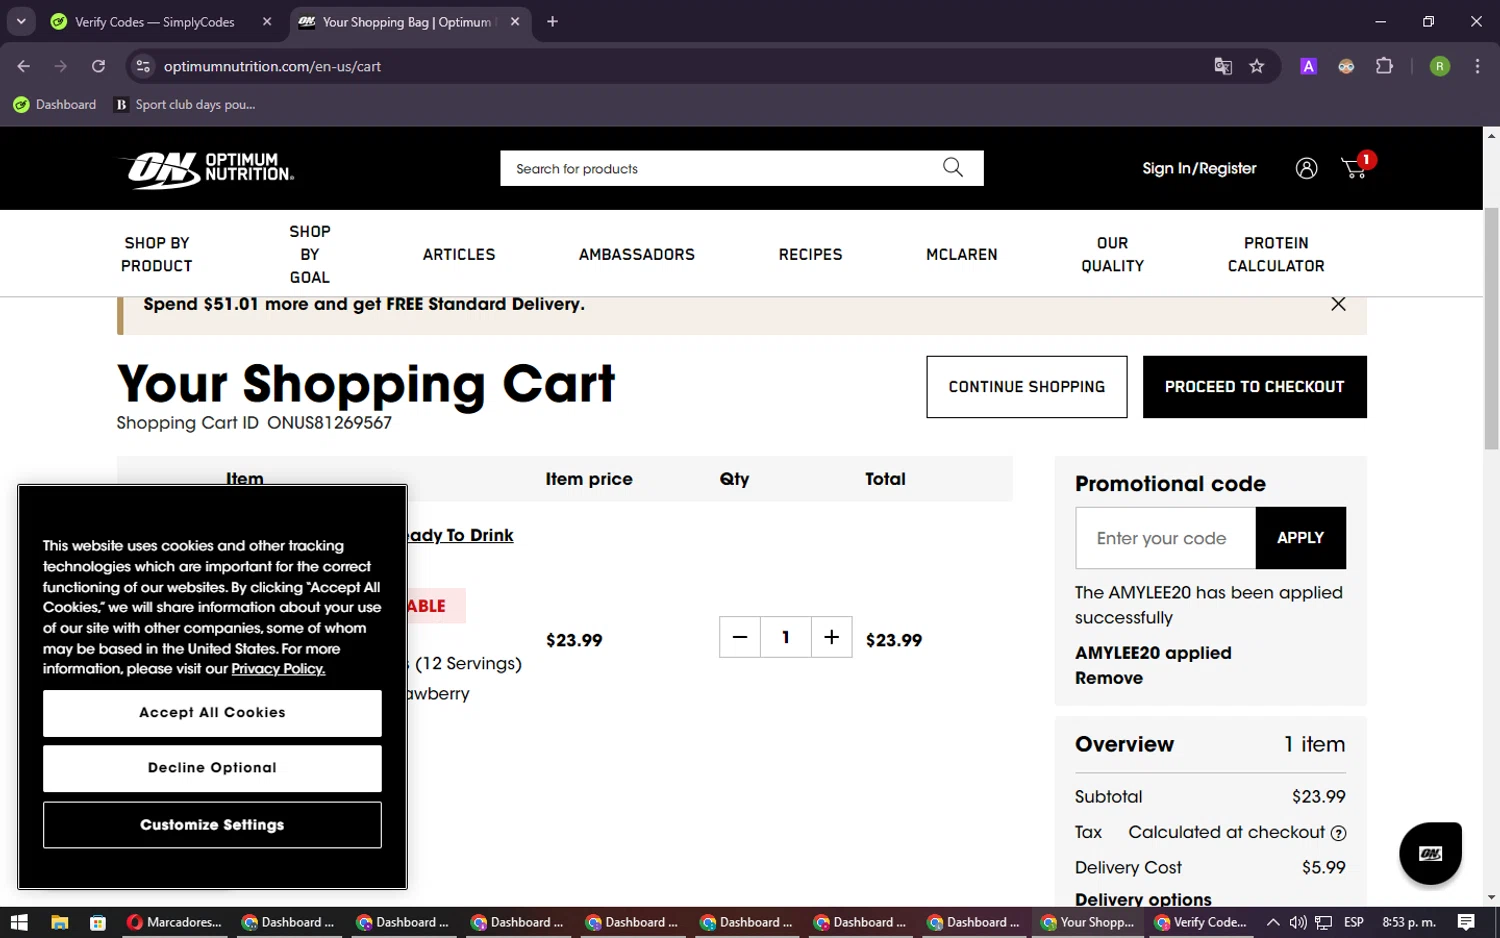The height and width of the screenshot is (938, 1500).
Task: Switch to the Marcadores taskbar window
Action: [x=174, y=922]
